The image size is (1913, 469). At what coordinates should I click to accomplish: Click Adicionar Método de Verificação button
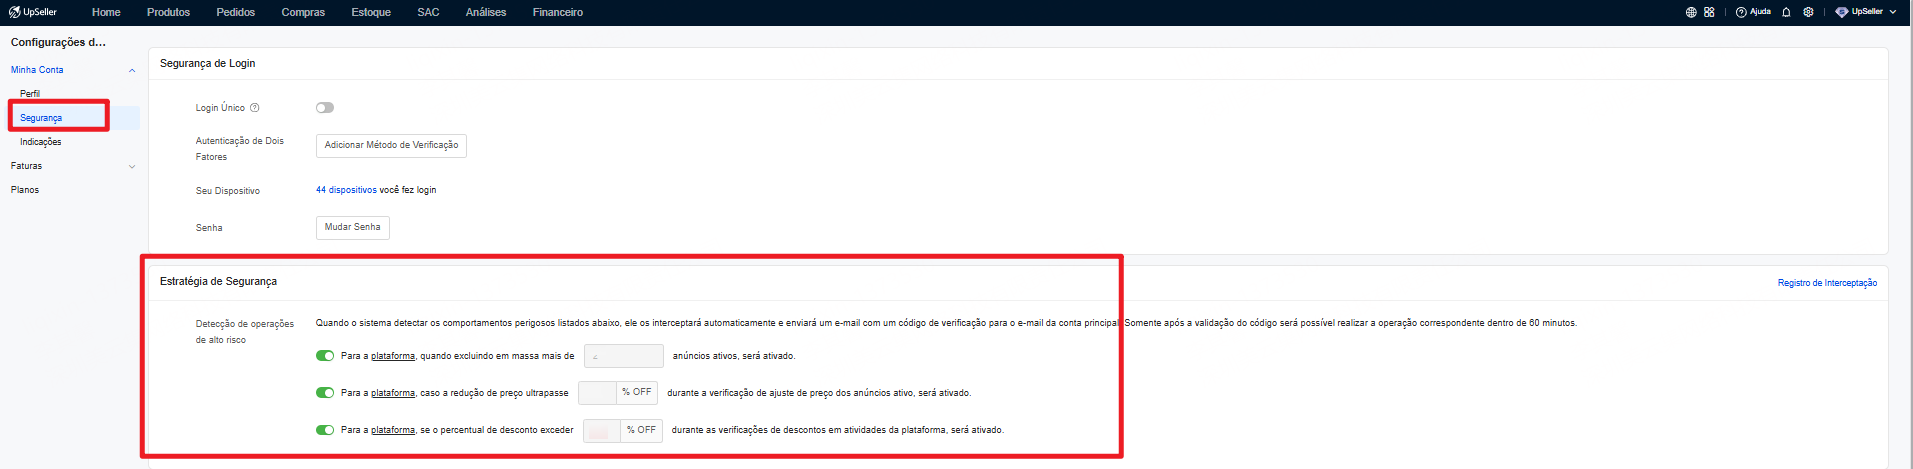pyautogui.click(x=391, y=146)
